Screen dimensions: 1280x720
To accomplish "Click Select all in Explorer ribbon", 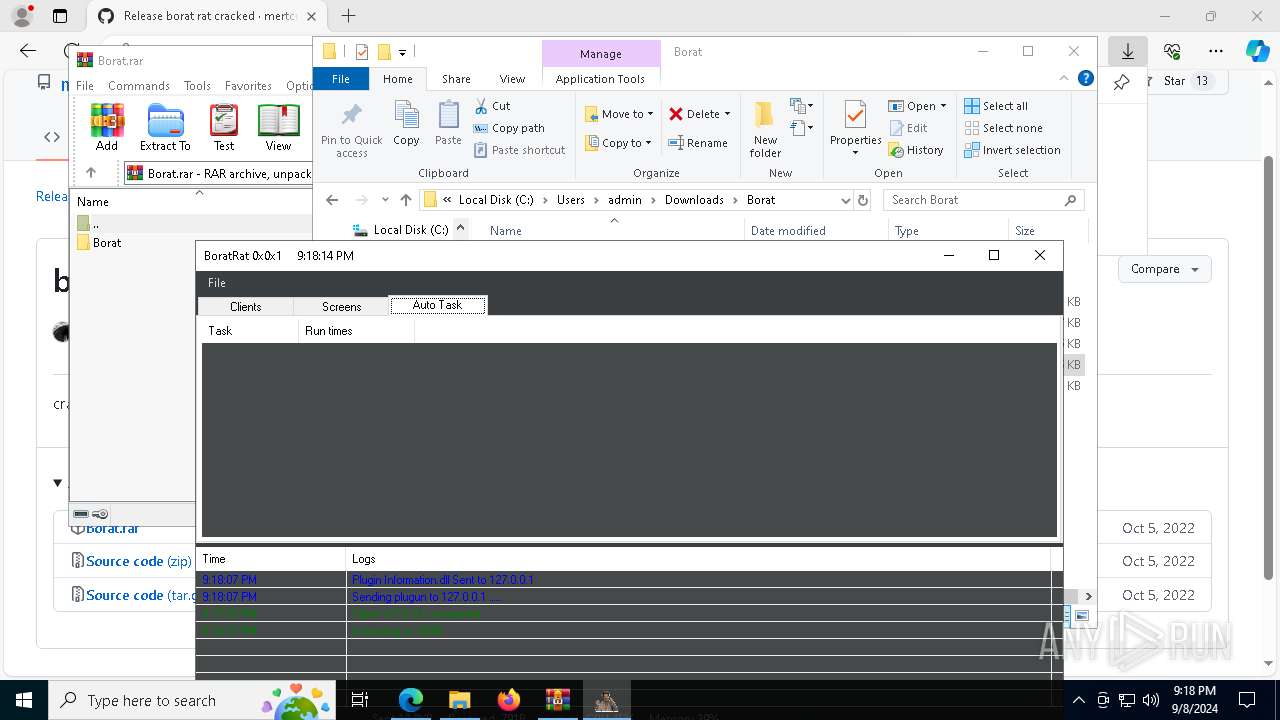I will (x=996, y=106).
